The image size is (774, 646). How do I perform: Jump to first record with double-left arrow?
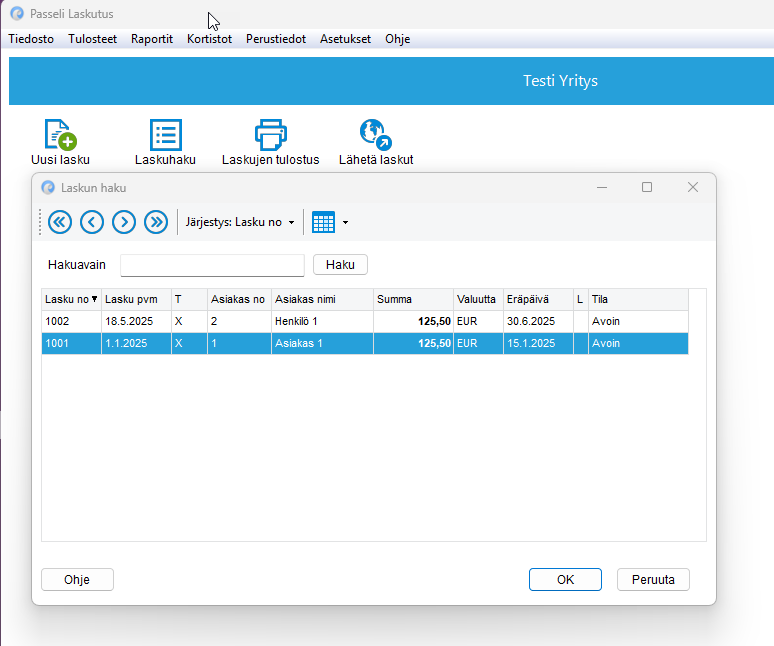pyautogui.click(x=60, y=222)
